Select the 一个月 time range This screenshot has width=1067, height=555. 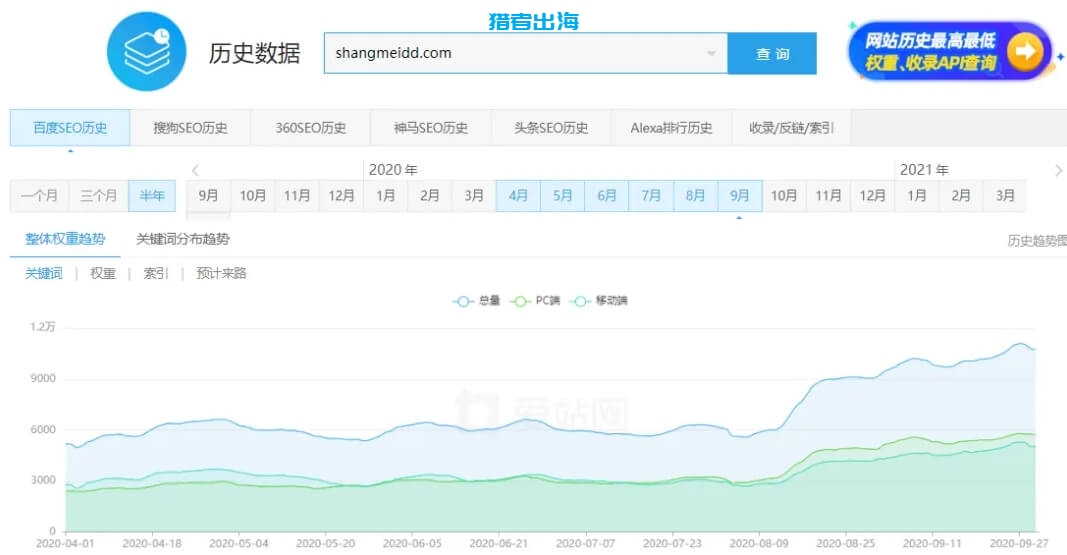[39, 196]
